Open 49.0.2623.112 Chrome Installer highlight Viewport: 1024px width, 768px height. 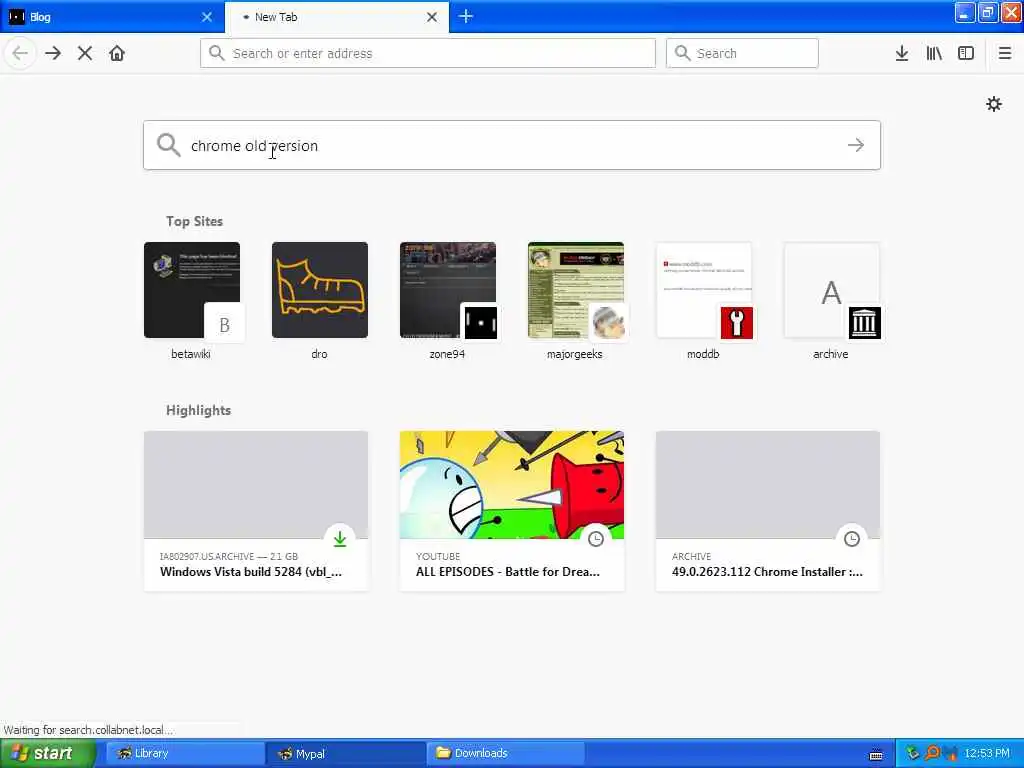(768, 511)
